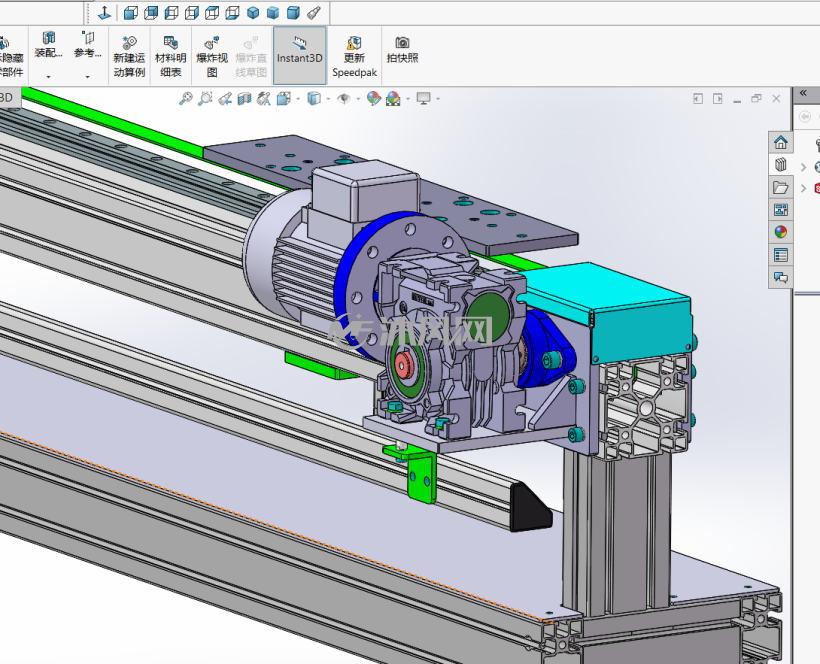820x664 pixels.
Task: Select the Section View icon
Action: click(244, 98)
